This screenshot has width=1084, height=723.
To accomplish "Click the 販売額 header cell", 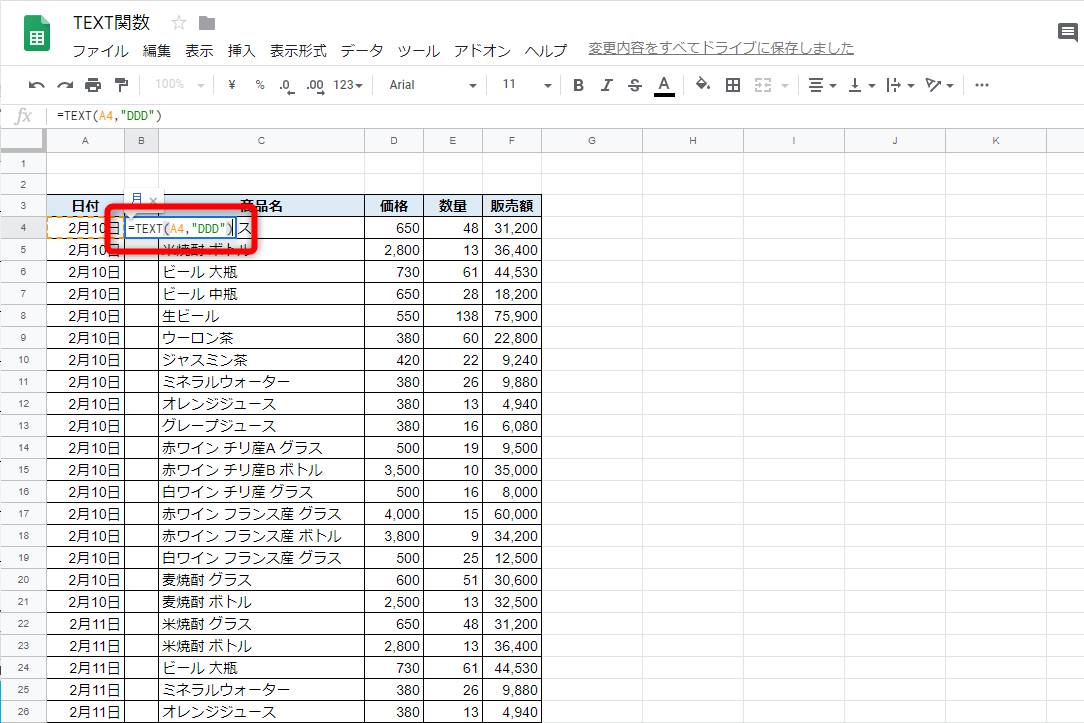I will click(512, 206).
